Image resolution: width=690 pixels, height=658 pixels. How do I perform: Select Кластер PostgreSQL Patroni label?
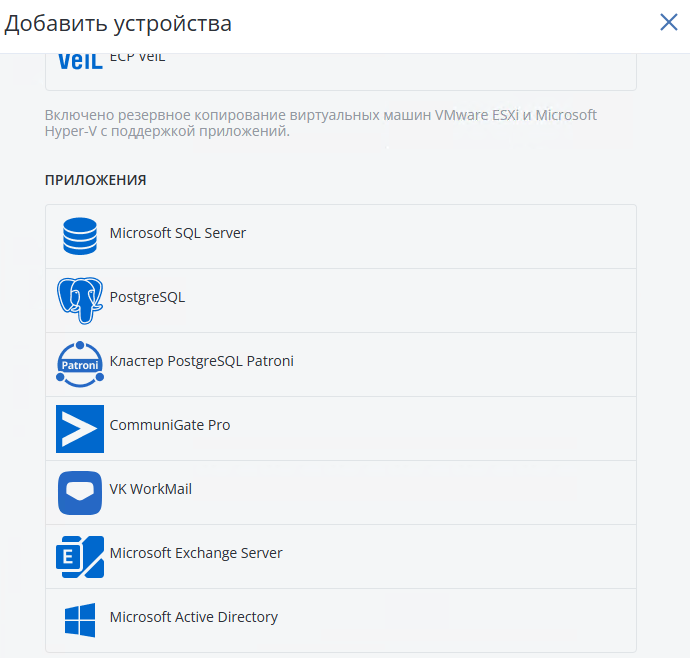pyautogui.click(x=202, y=361)
